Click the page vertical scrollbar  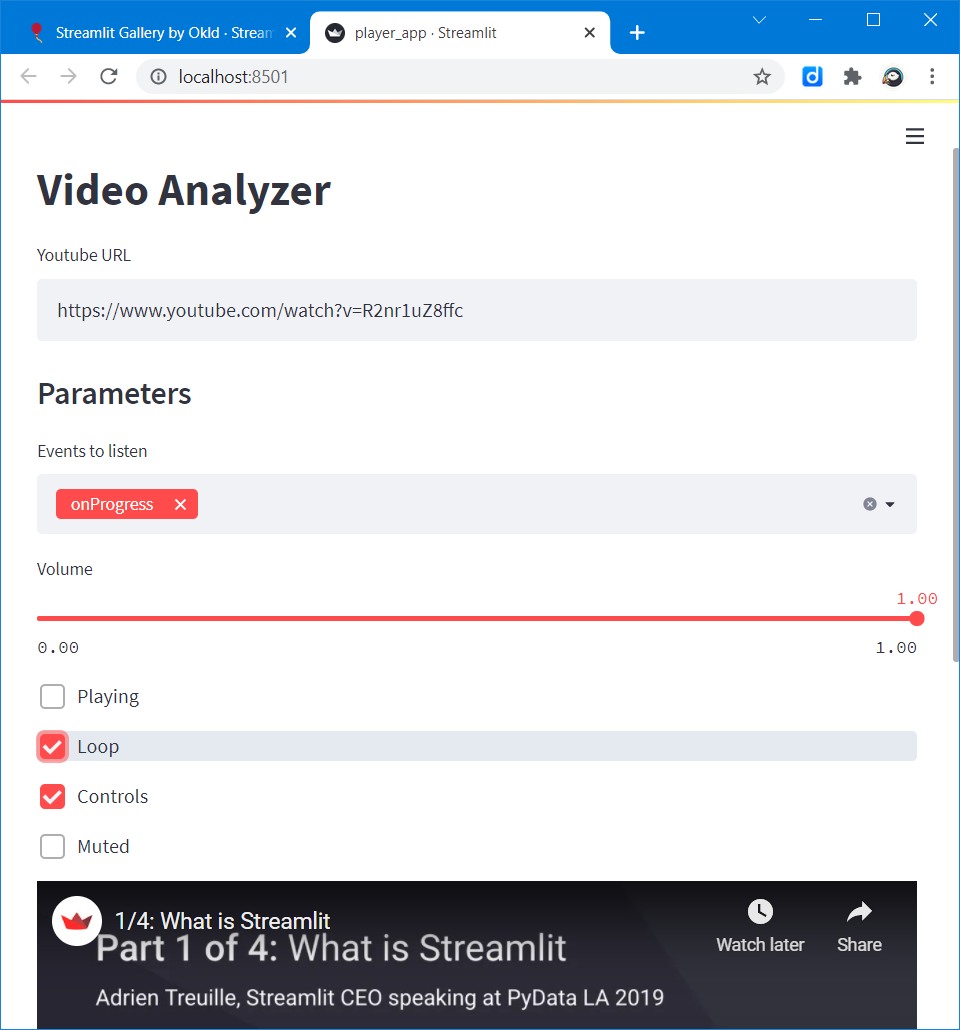pos(956,405)
